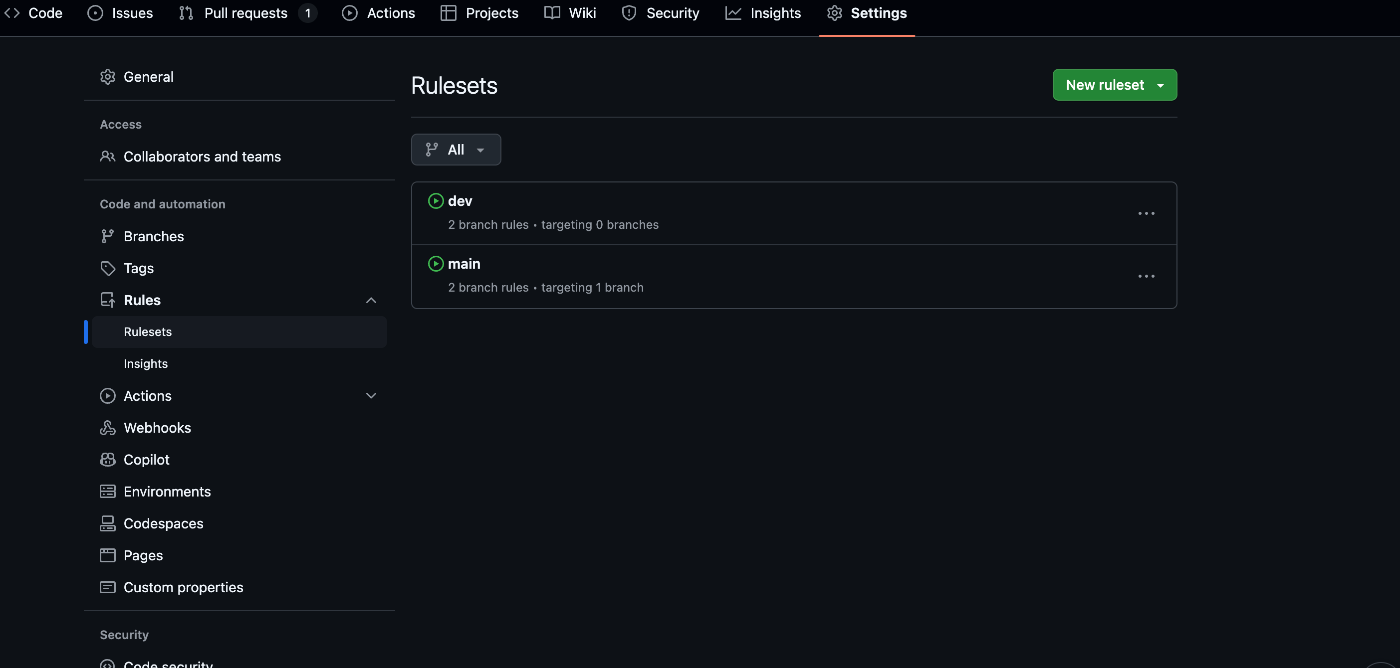
Task: Switch to the Projects tab
Action: click(480, 13)
